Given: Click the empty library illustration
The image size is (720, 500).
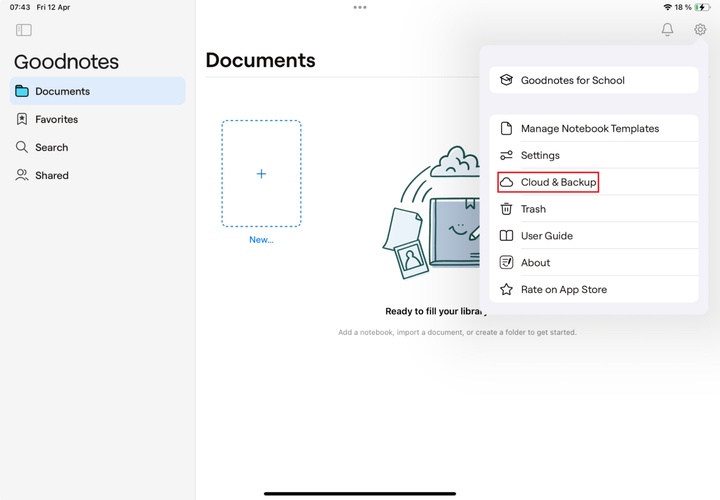Looking at the screenshot, I should 431,213.
